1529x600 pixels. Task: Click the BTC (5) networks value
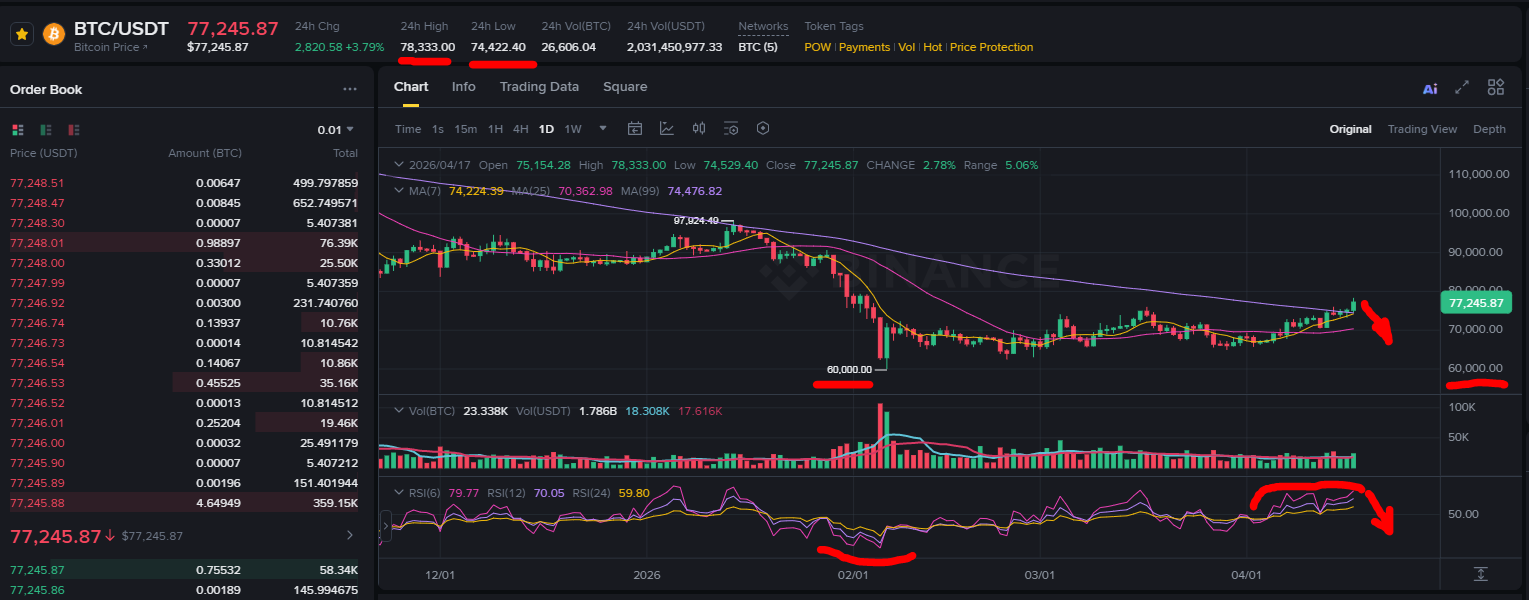pyautogui.click(x=758, y=47)
